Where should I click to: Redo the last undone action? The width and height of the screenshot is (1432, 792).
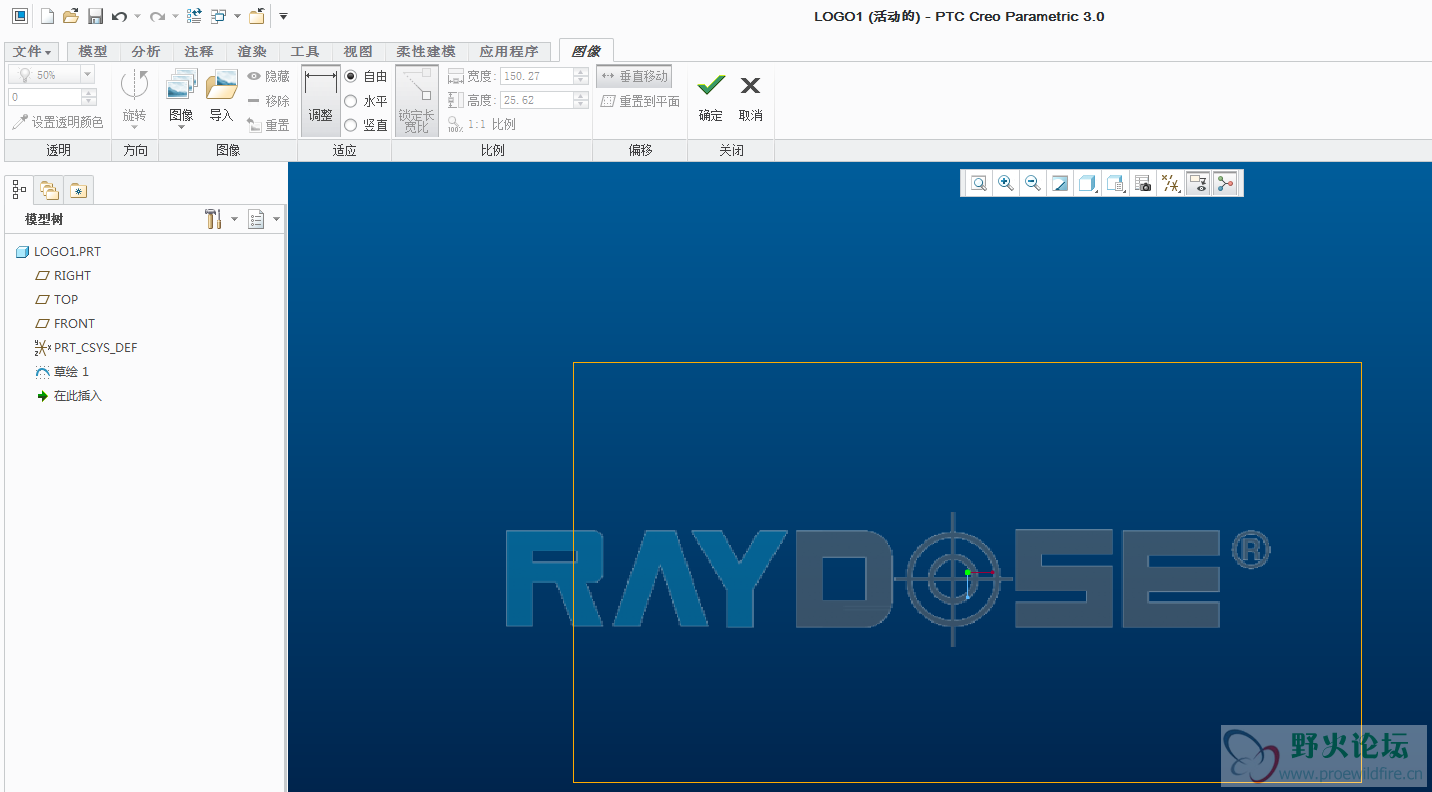(x=157, y=16)
